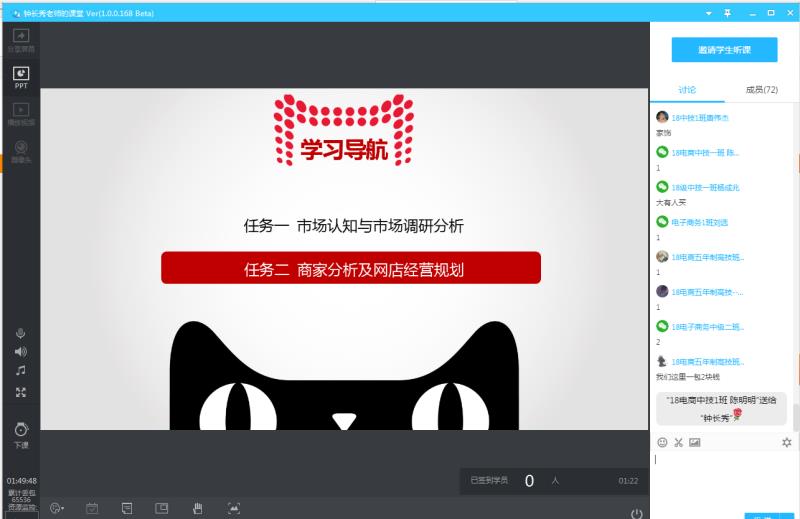
Task: Mute the microphone icon
Action: (20, 333)
